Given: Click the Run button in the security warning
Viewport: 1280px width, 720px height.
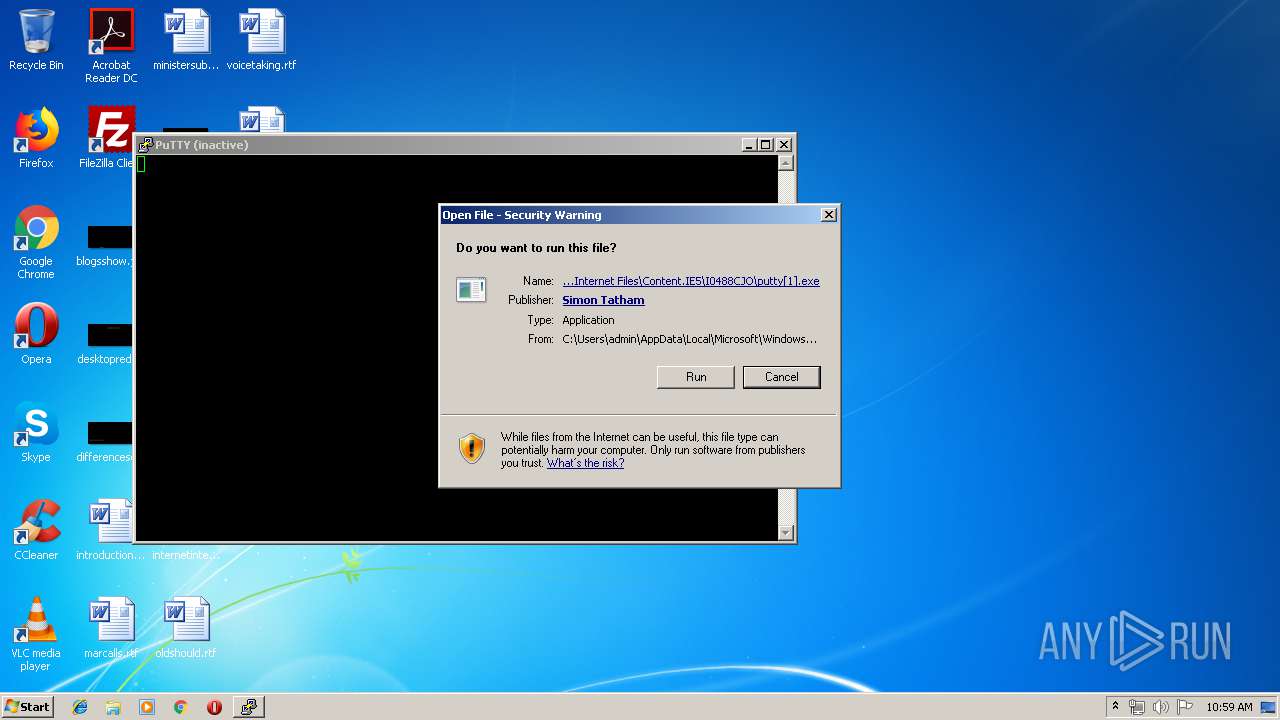Looking at the screenshot, I should pyautogui.click(x=696, y=377).
